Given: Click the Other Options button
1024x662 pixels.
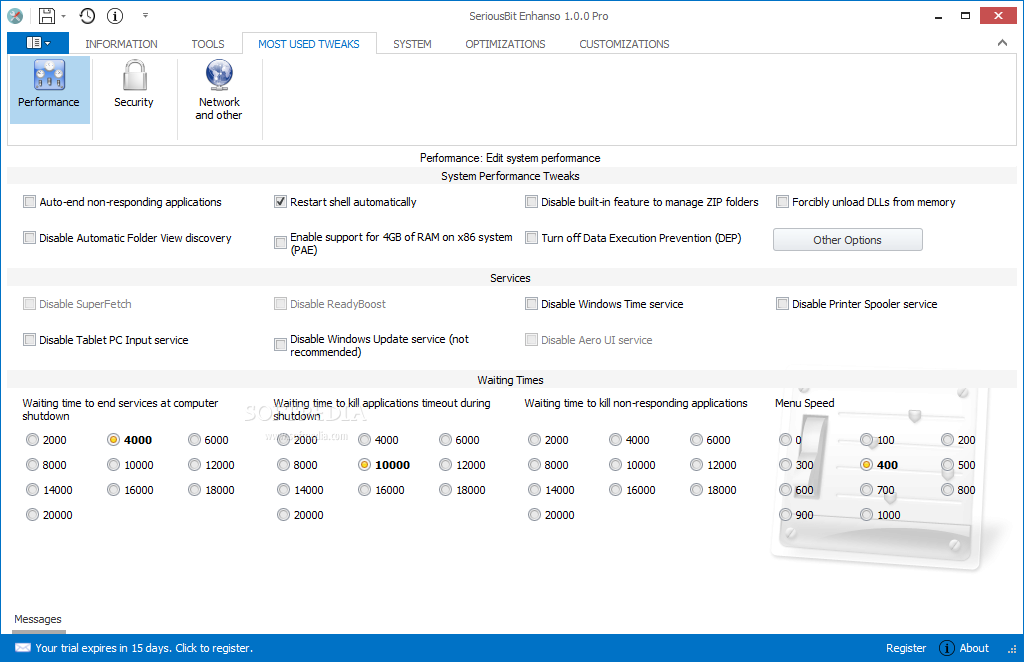Looking at the screenshot, I should coord(848,240).
